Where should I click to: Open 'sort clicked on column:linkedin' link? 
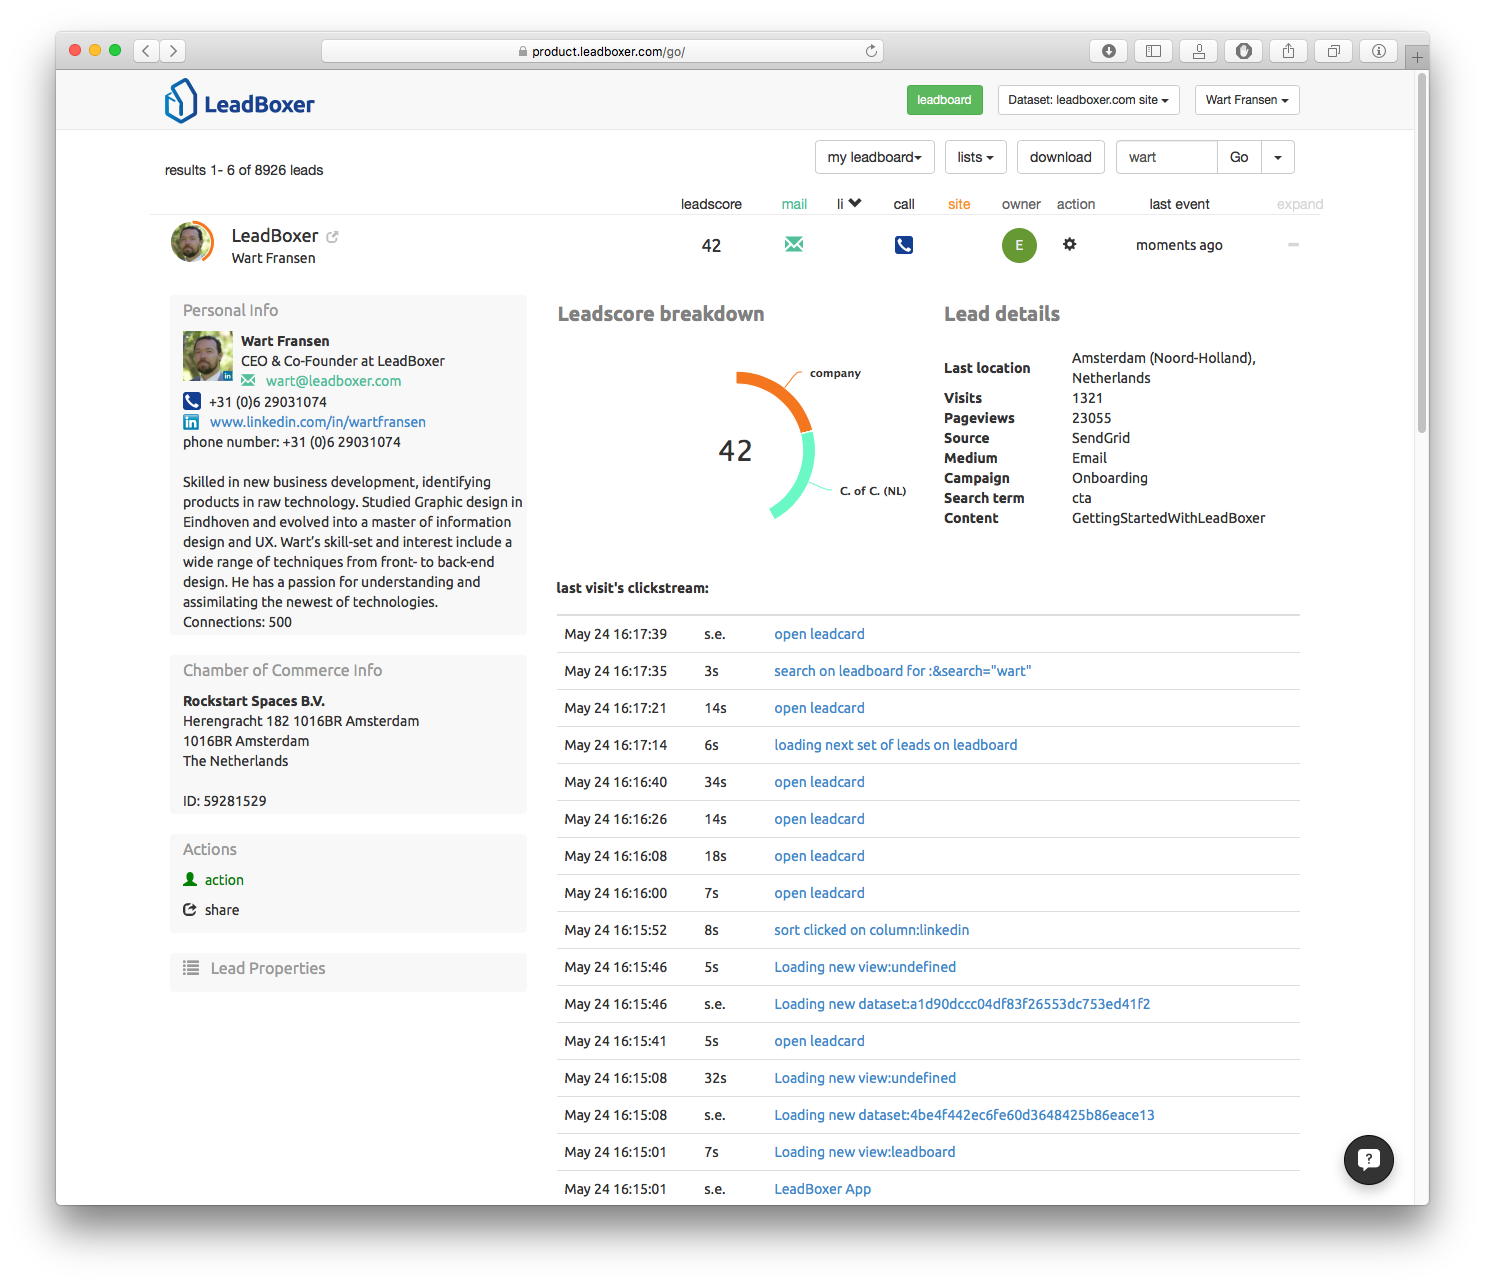click(x=871, y=930)
